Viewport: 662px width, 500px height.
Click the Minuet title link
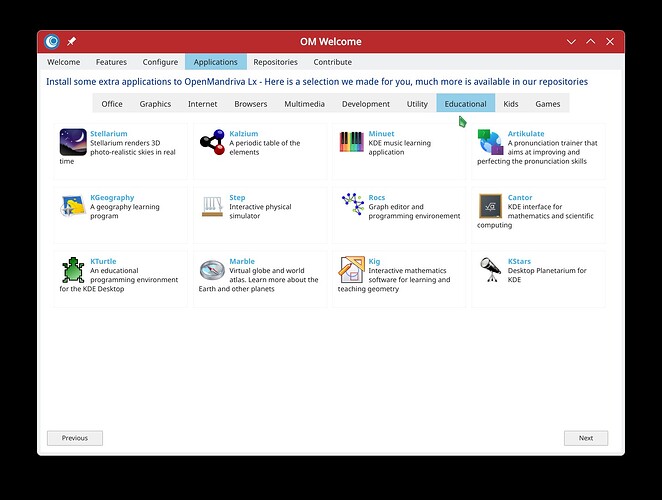381,133
